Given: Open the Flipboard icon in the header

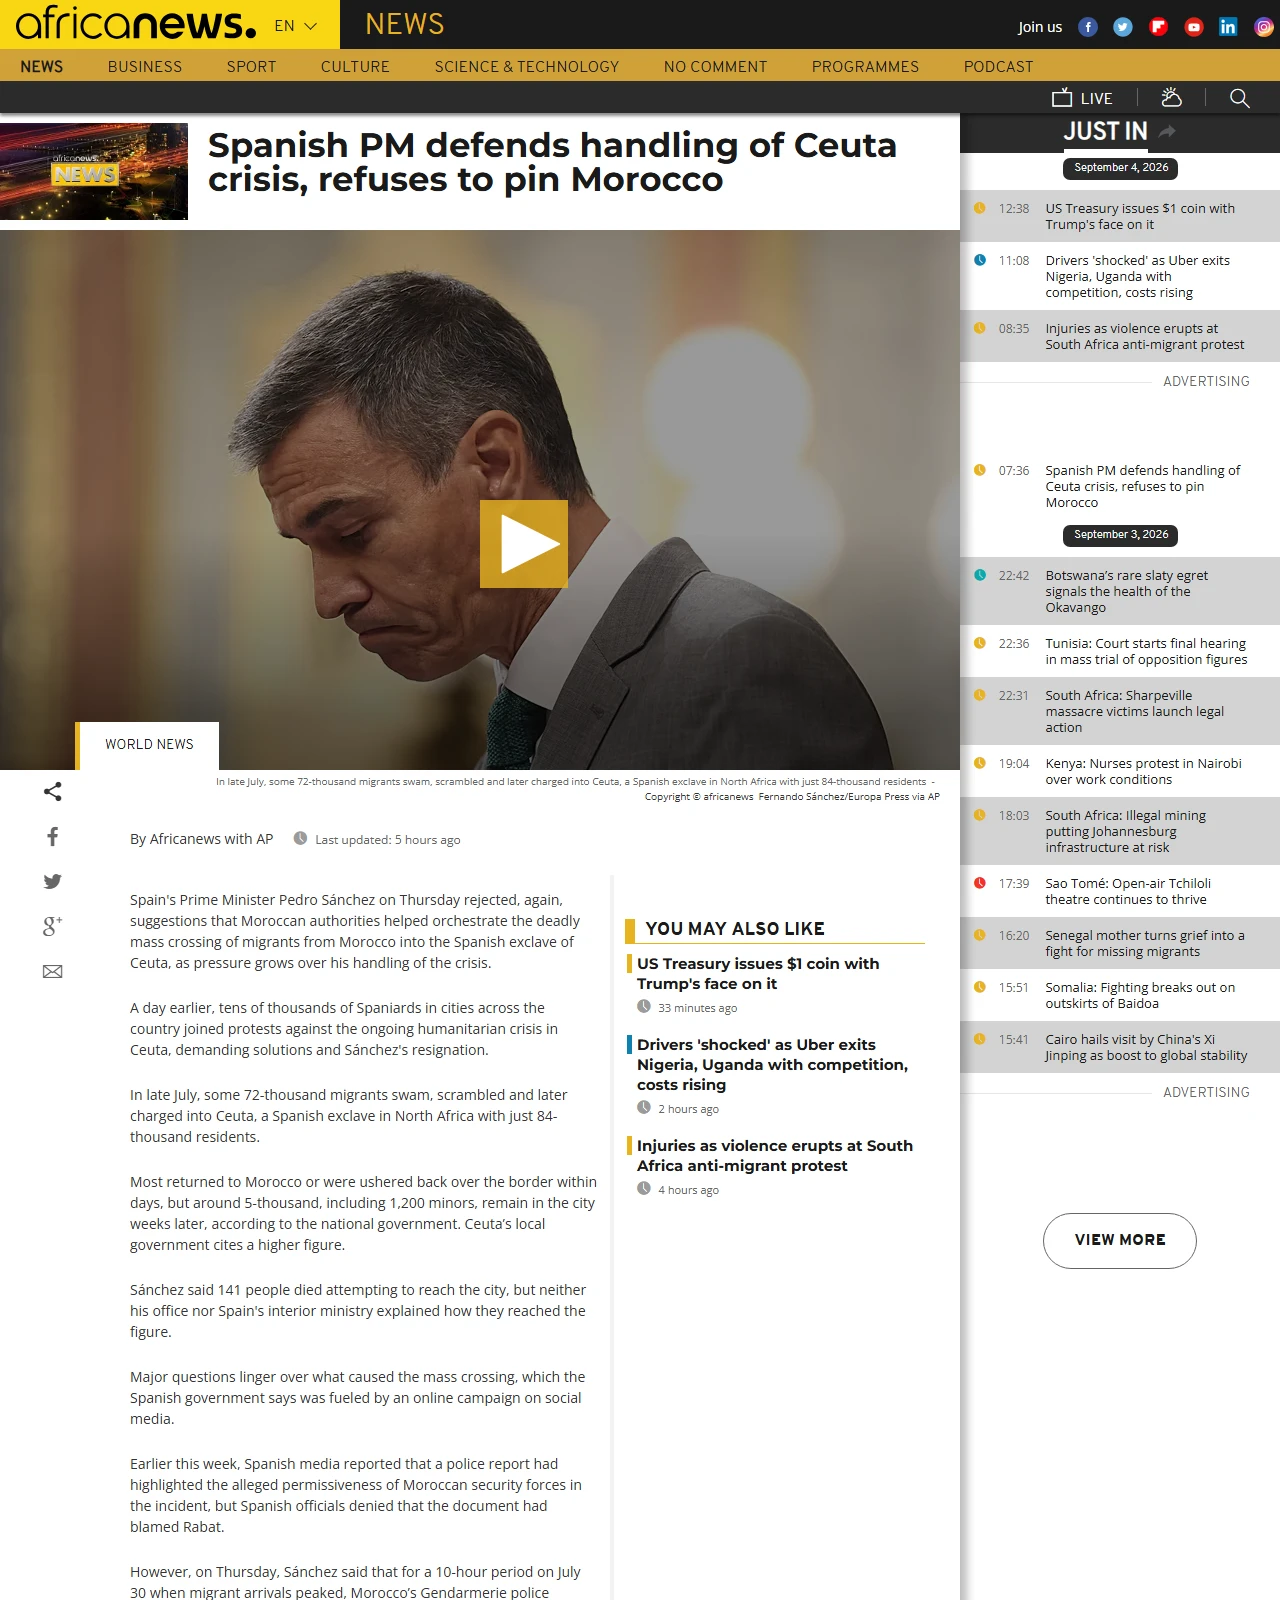Looking at the screenshot, I should click(1158, 27).
